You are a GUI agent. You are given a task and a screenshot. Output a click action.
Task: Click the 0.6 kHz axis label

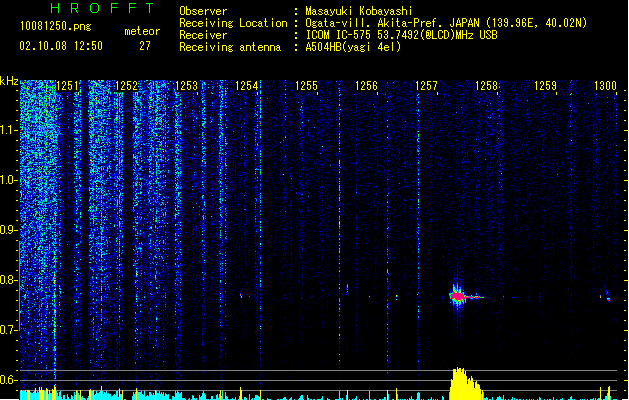(x=8, y=380)
